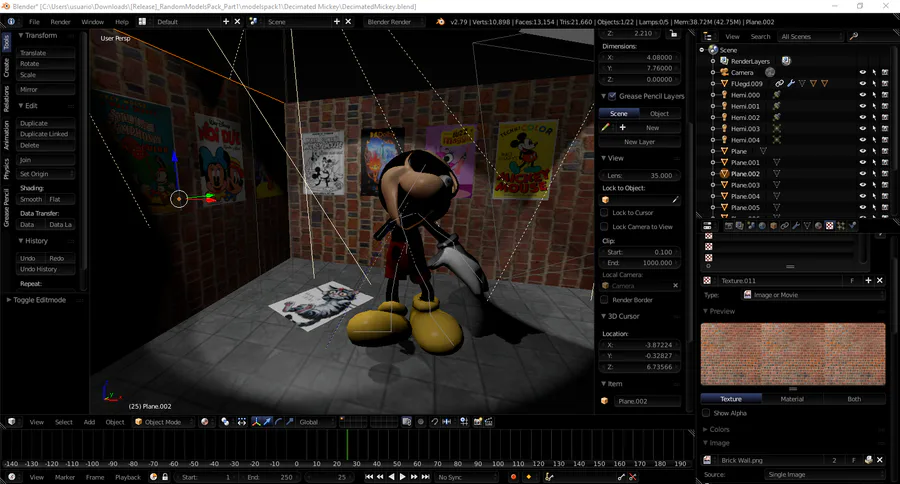Click the rotate manipulator arc icon
Image resolution: width=900 pixels, height=484 pixels.
(278, 421)
